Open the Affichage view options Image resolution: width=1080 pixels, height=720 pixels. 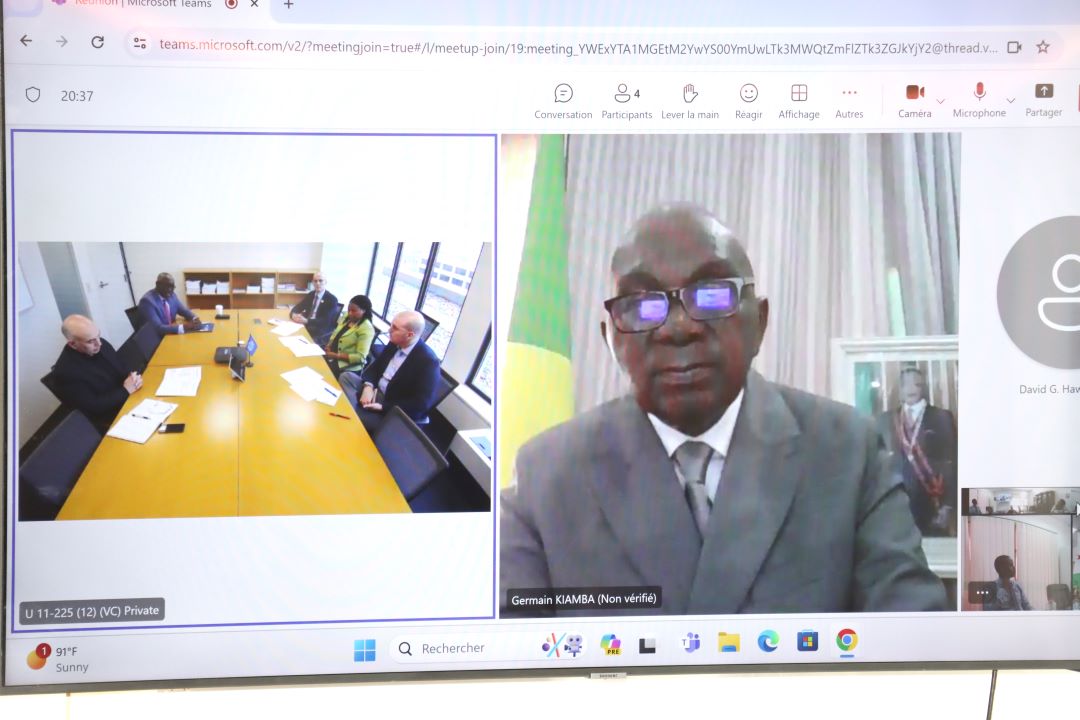coord(799,100)
